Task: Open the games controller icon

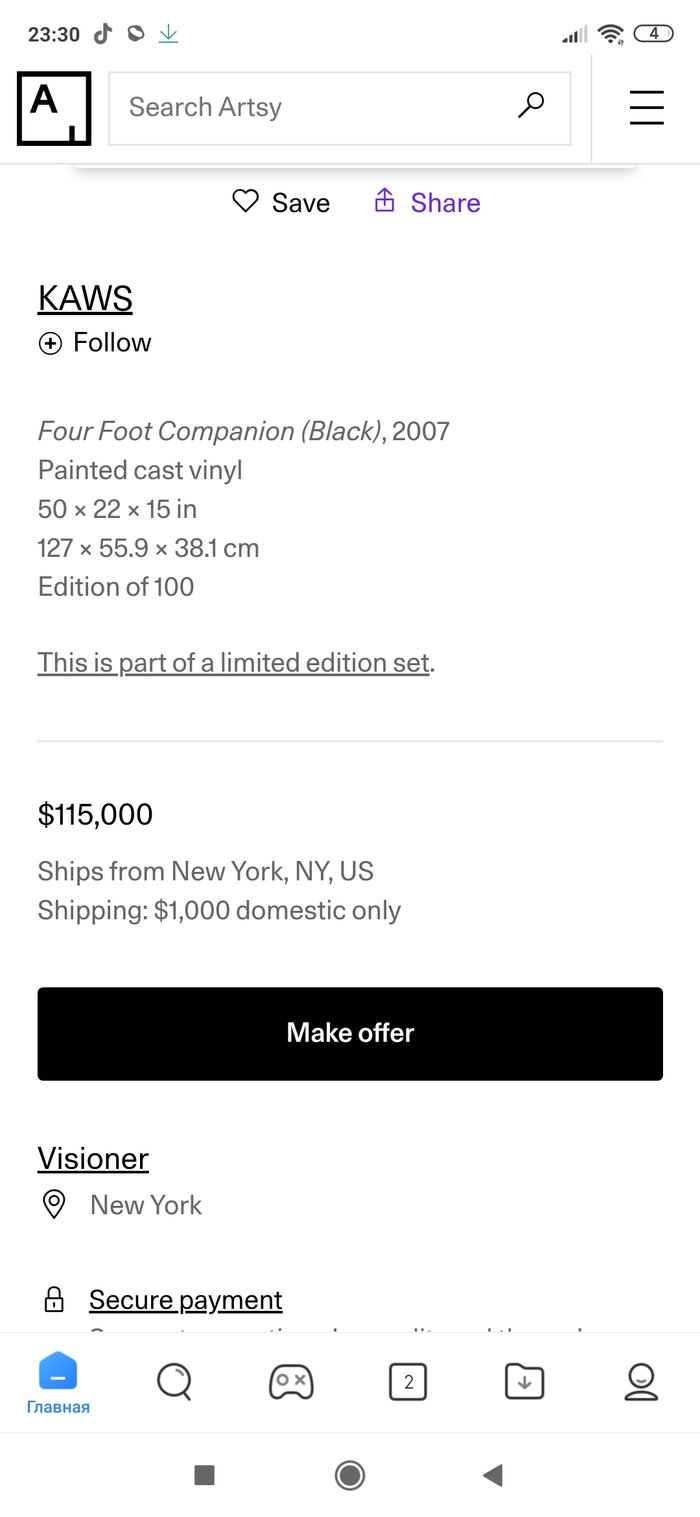Action: coord(291,1382)
